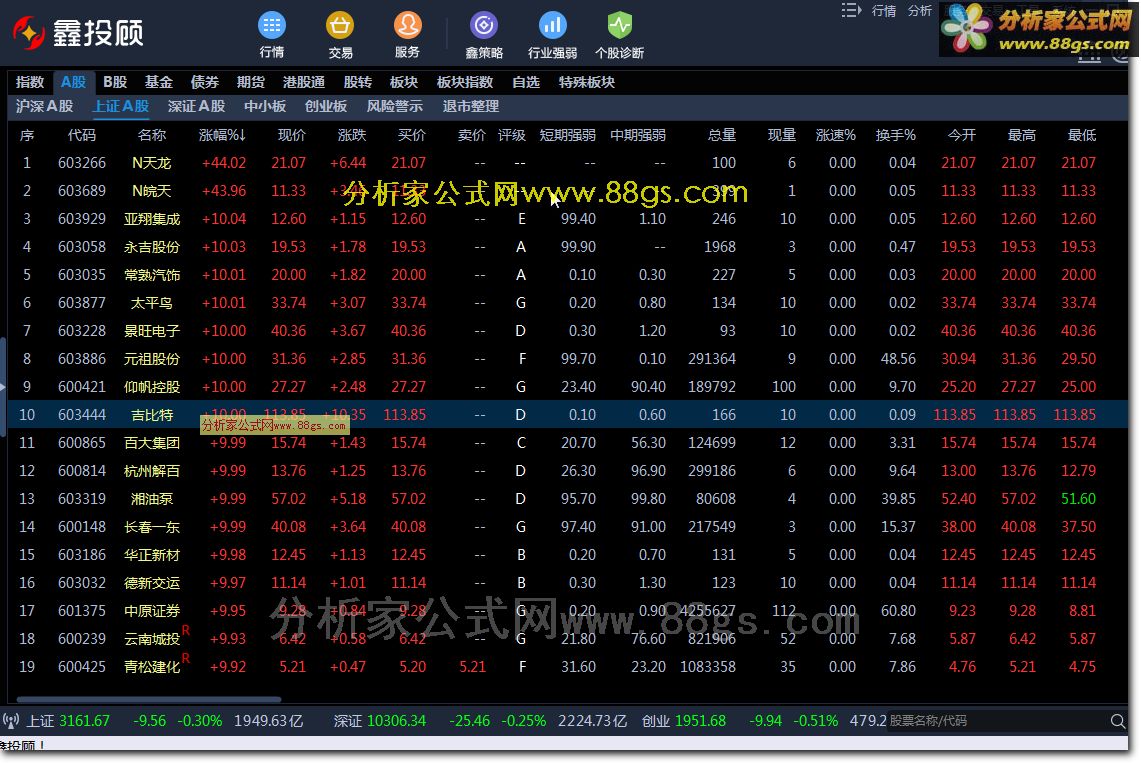Select the 亚翔集成 stock row

click(x=568, y=219)
